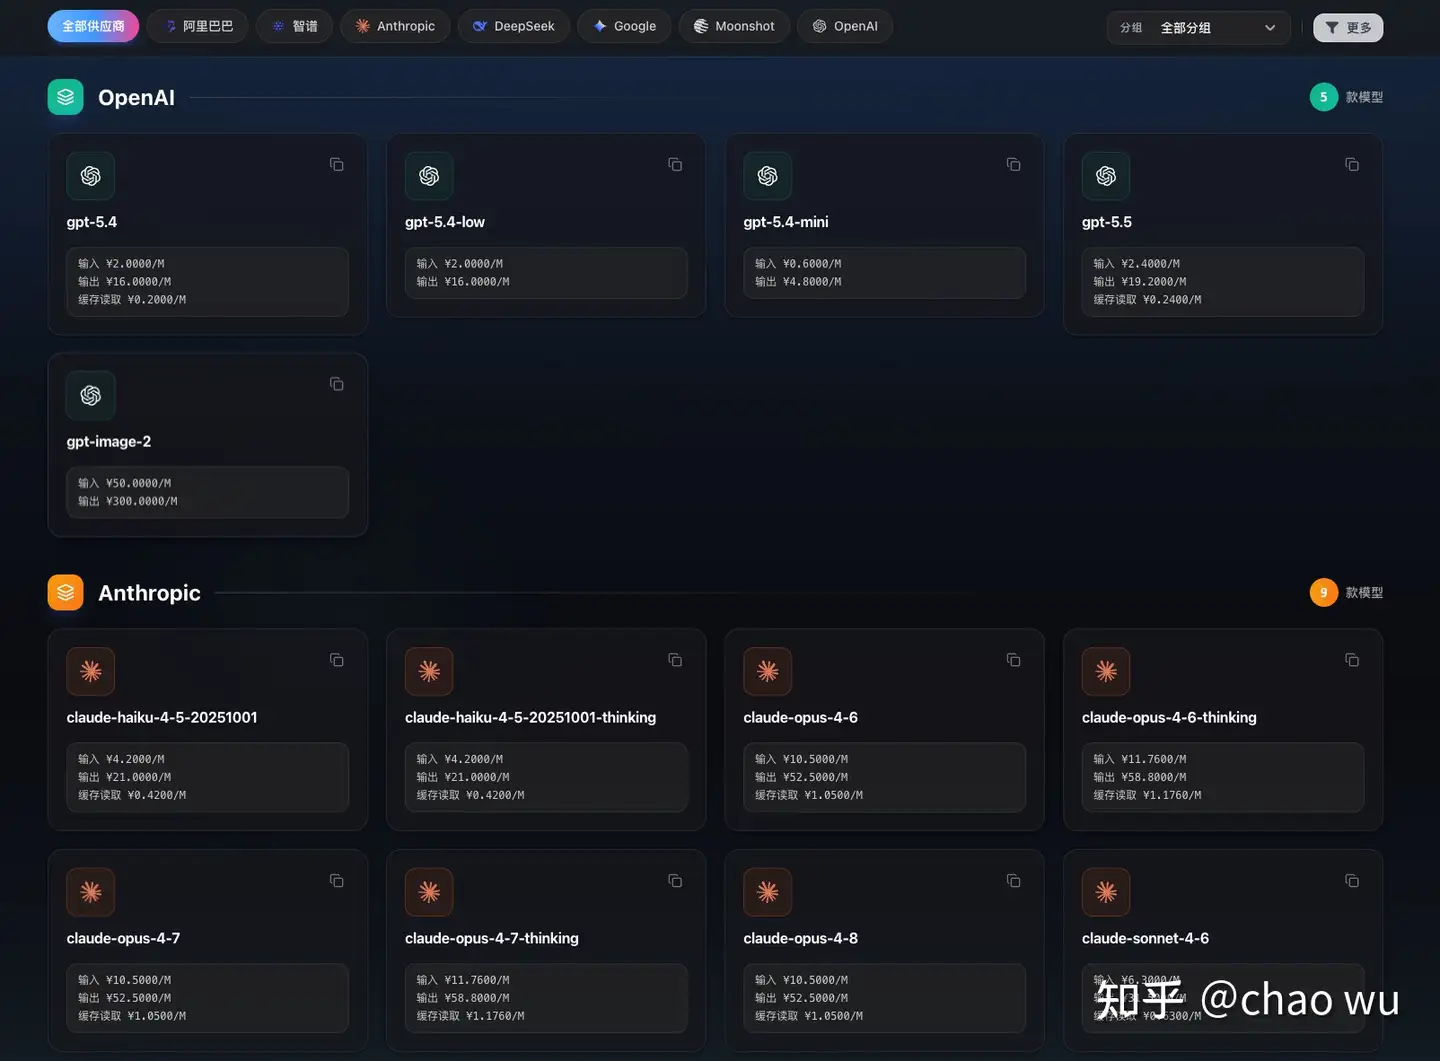Viewport: 1440px width, 1061px height.
Task: Copy the claude-haiku-4-5-20251001-thinking model name
Action: pyautogui.click(x=675, y=660)
